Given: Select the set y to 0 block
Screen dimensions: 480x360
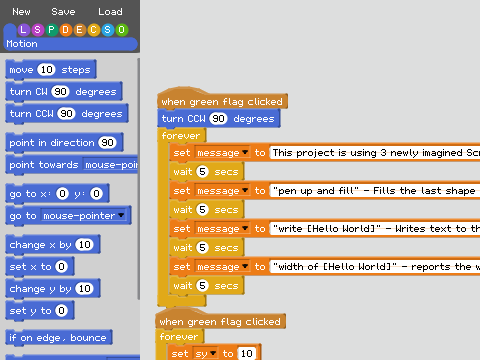Looking at the screenshot, I should point(40,311).
